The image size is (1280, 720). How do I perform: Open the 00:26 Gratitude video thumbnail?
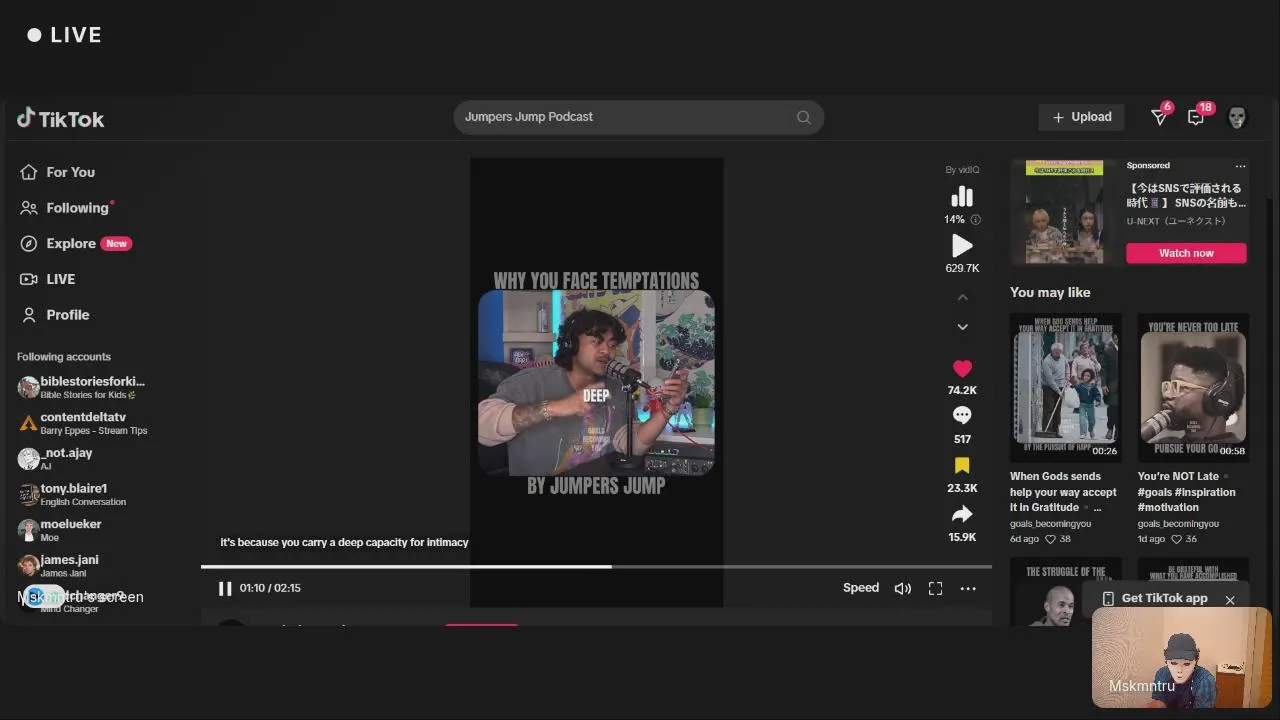pyautogui.click(x=1065, y=388)
